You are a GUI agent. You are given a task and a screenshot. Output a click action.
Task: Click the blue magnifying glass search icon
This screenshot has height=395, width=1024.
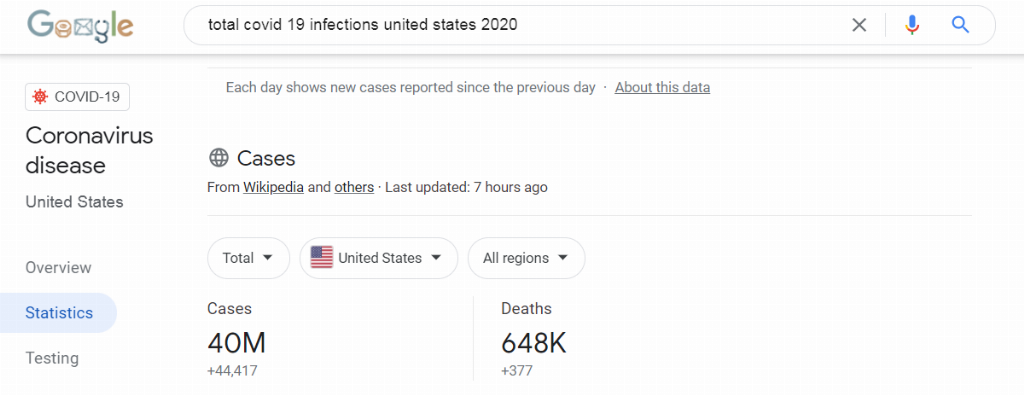coord(960,25)
